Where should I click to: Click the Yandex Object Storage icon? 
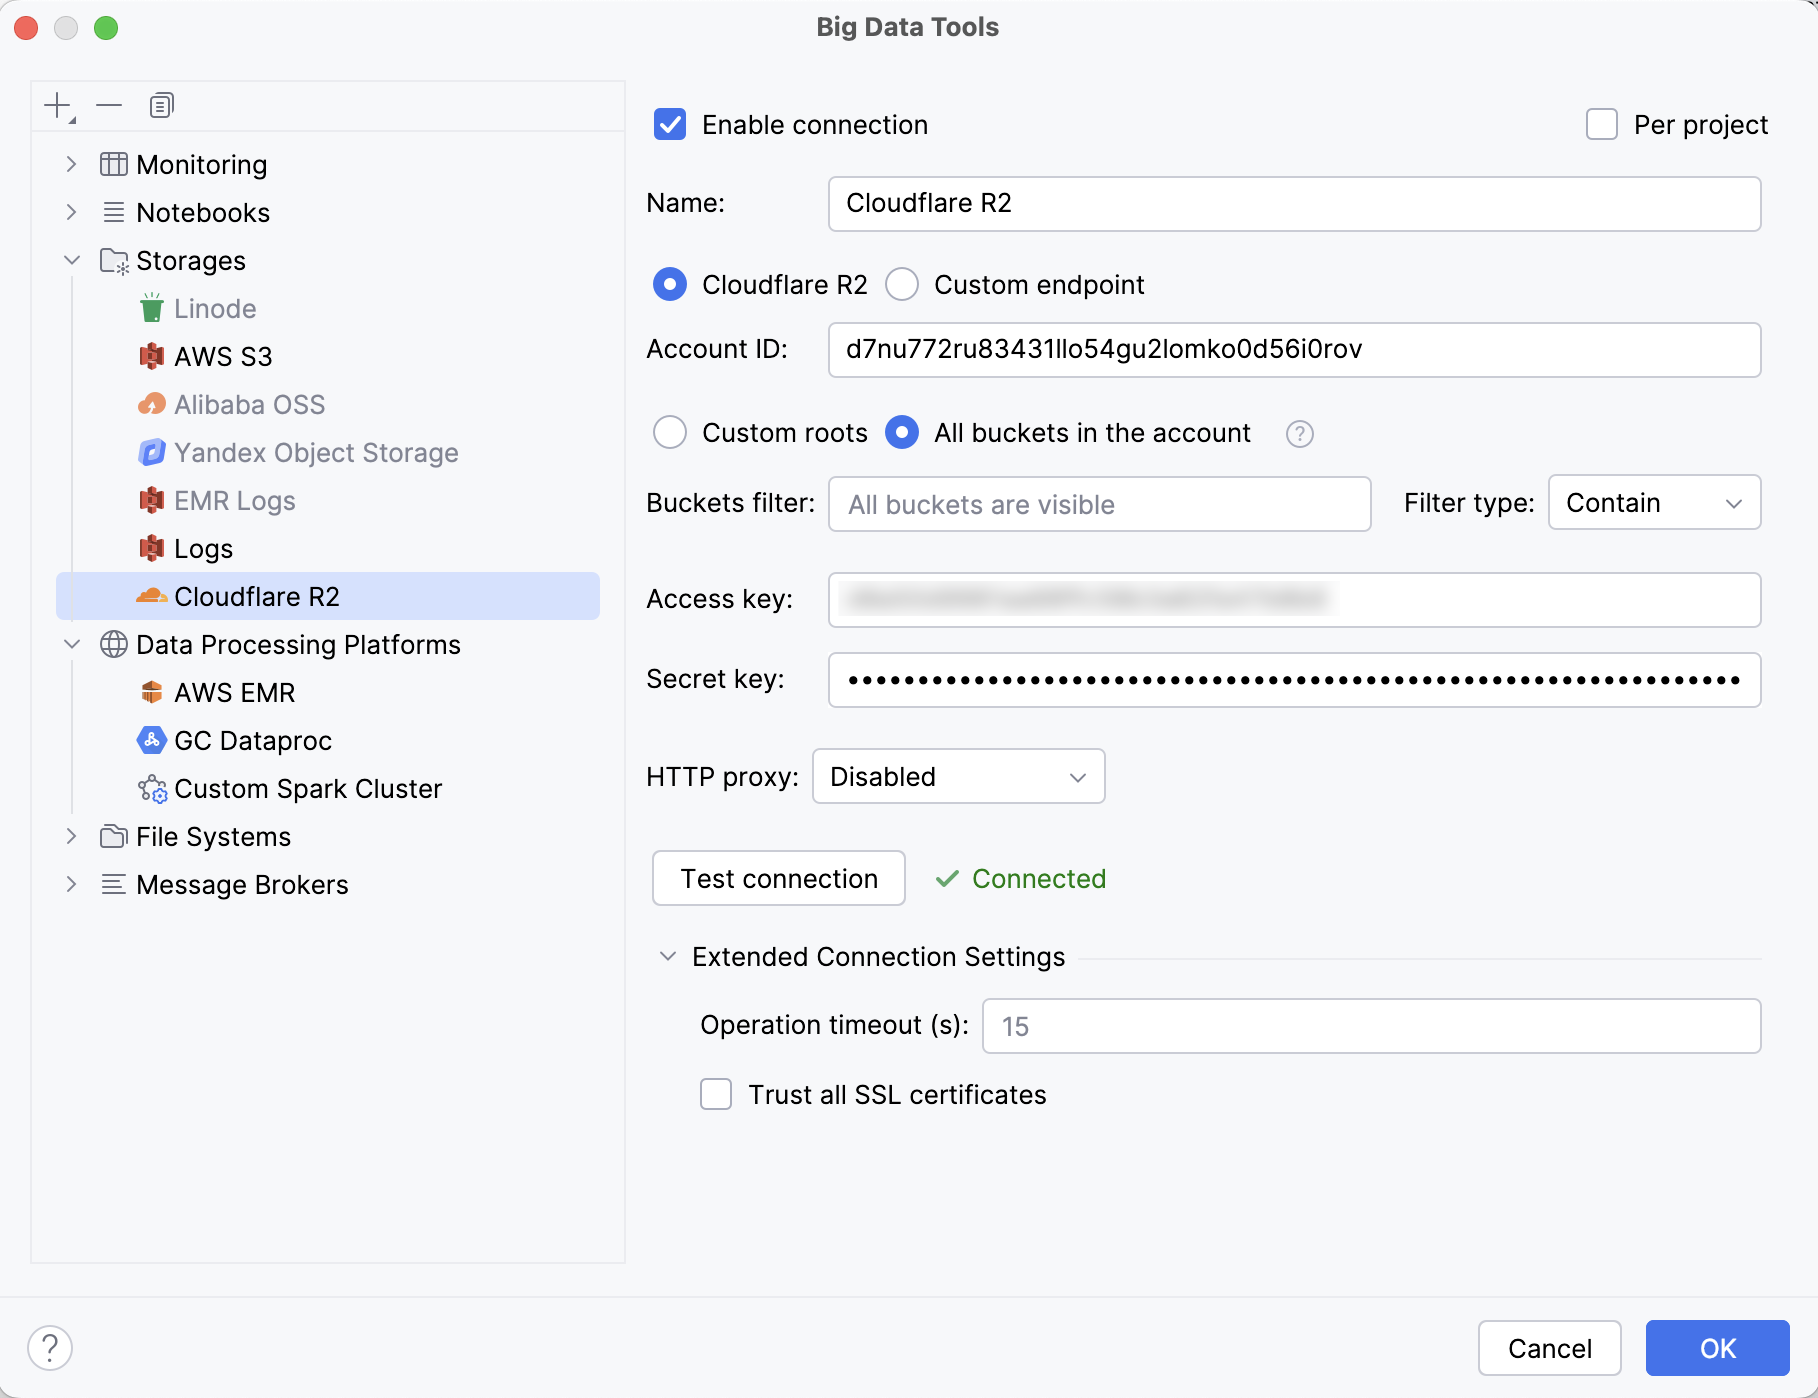click(x=151, y=452)
